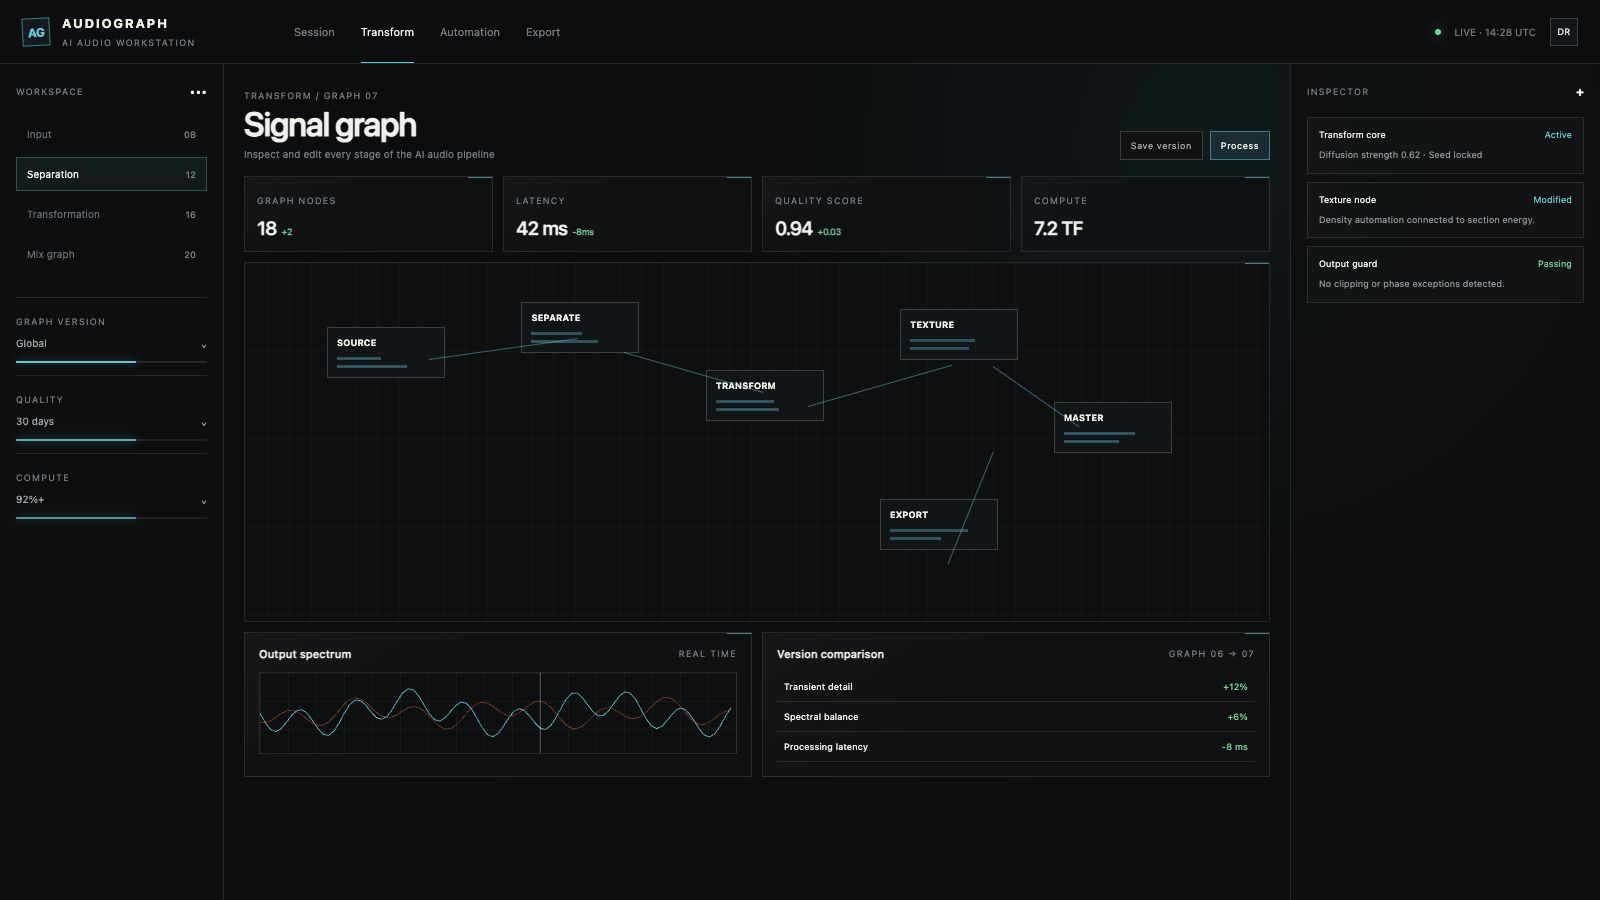Open the DR user avatar
This screenshot has width=1600, height=900.
1563,32
